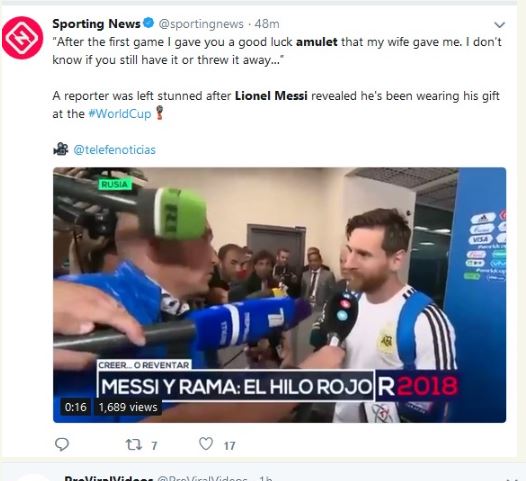The image size is (526, 481).
Task: Open the tweet options chevron menu
Action: click(499, 25)
